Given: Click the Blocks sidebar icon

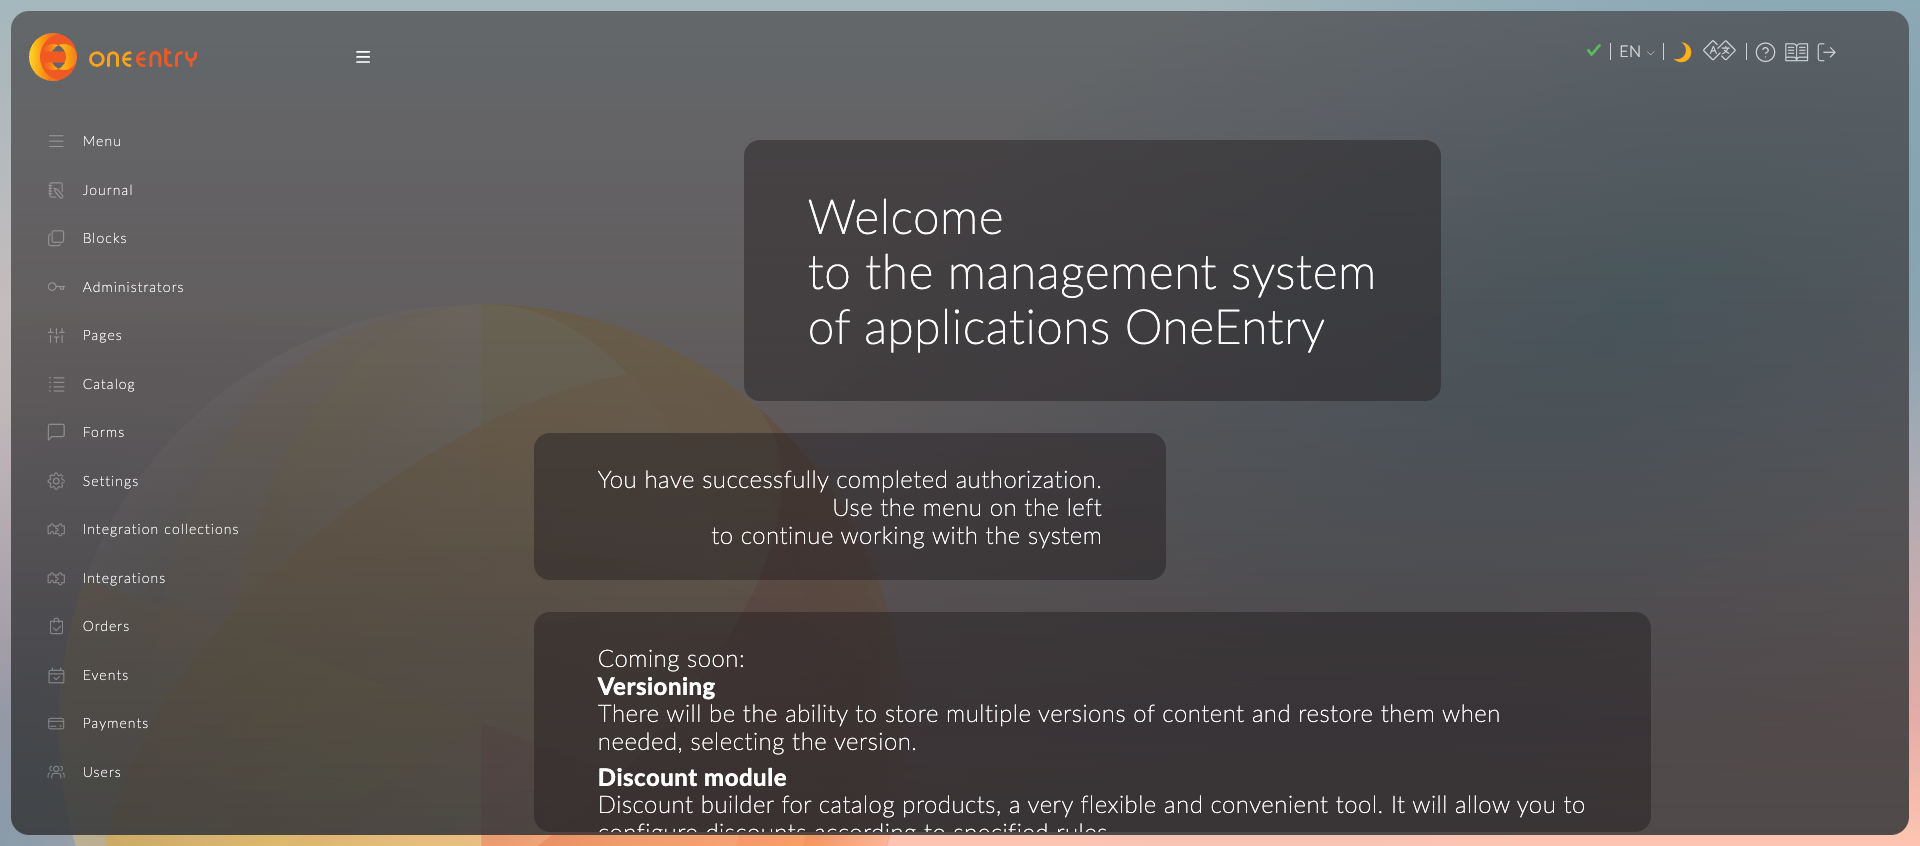Looking at the screenshot, I should tap(56, 238).
